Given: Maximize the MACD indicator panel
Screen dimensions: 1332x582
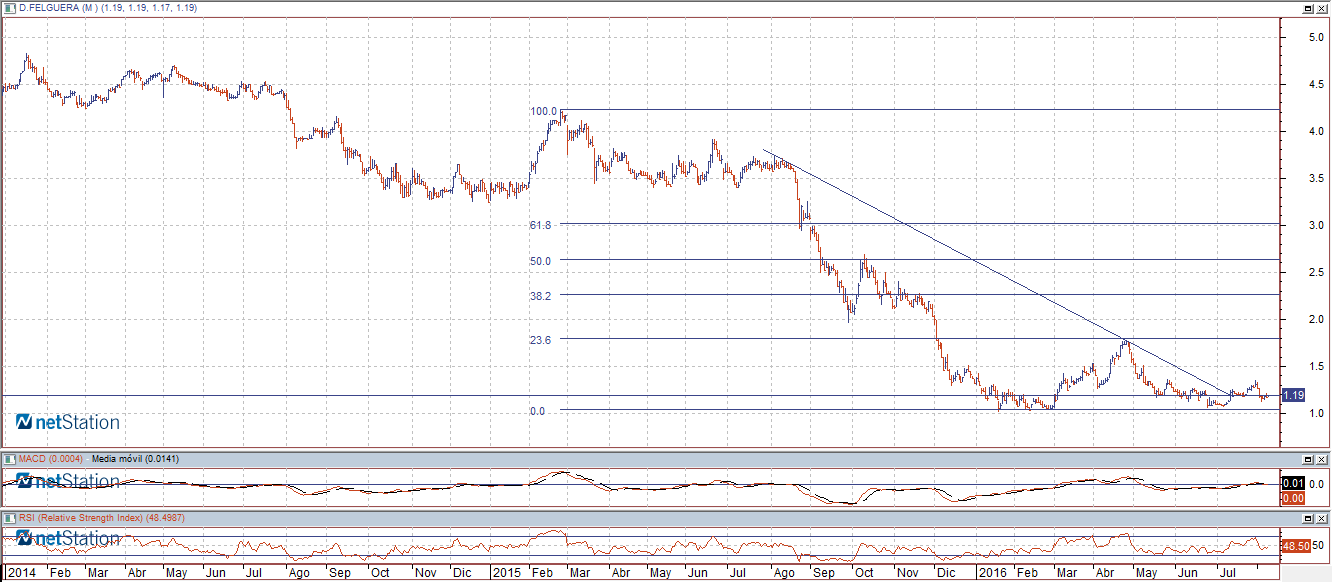Looking at the screenshot, I should click(1308, 458).
